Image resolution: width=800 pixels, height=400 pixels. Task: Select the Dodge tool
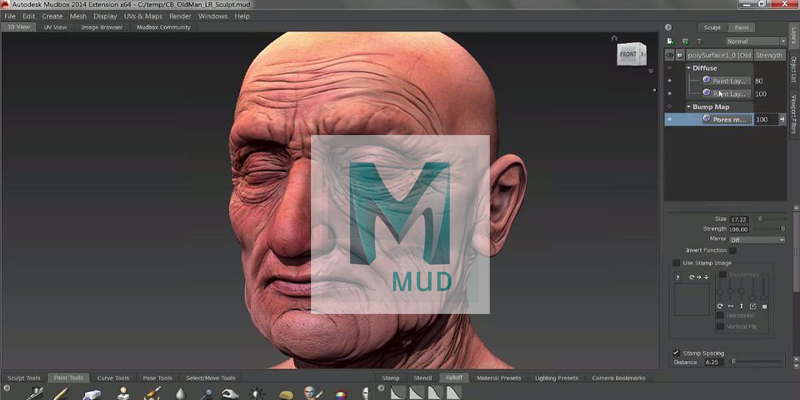tap(206, 394)
